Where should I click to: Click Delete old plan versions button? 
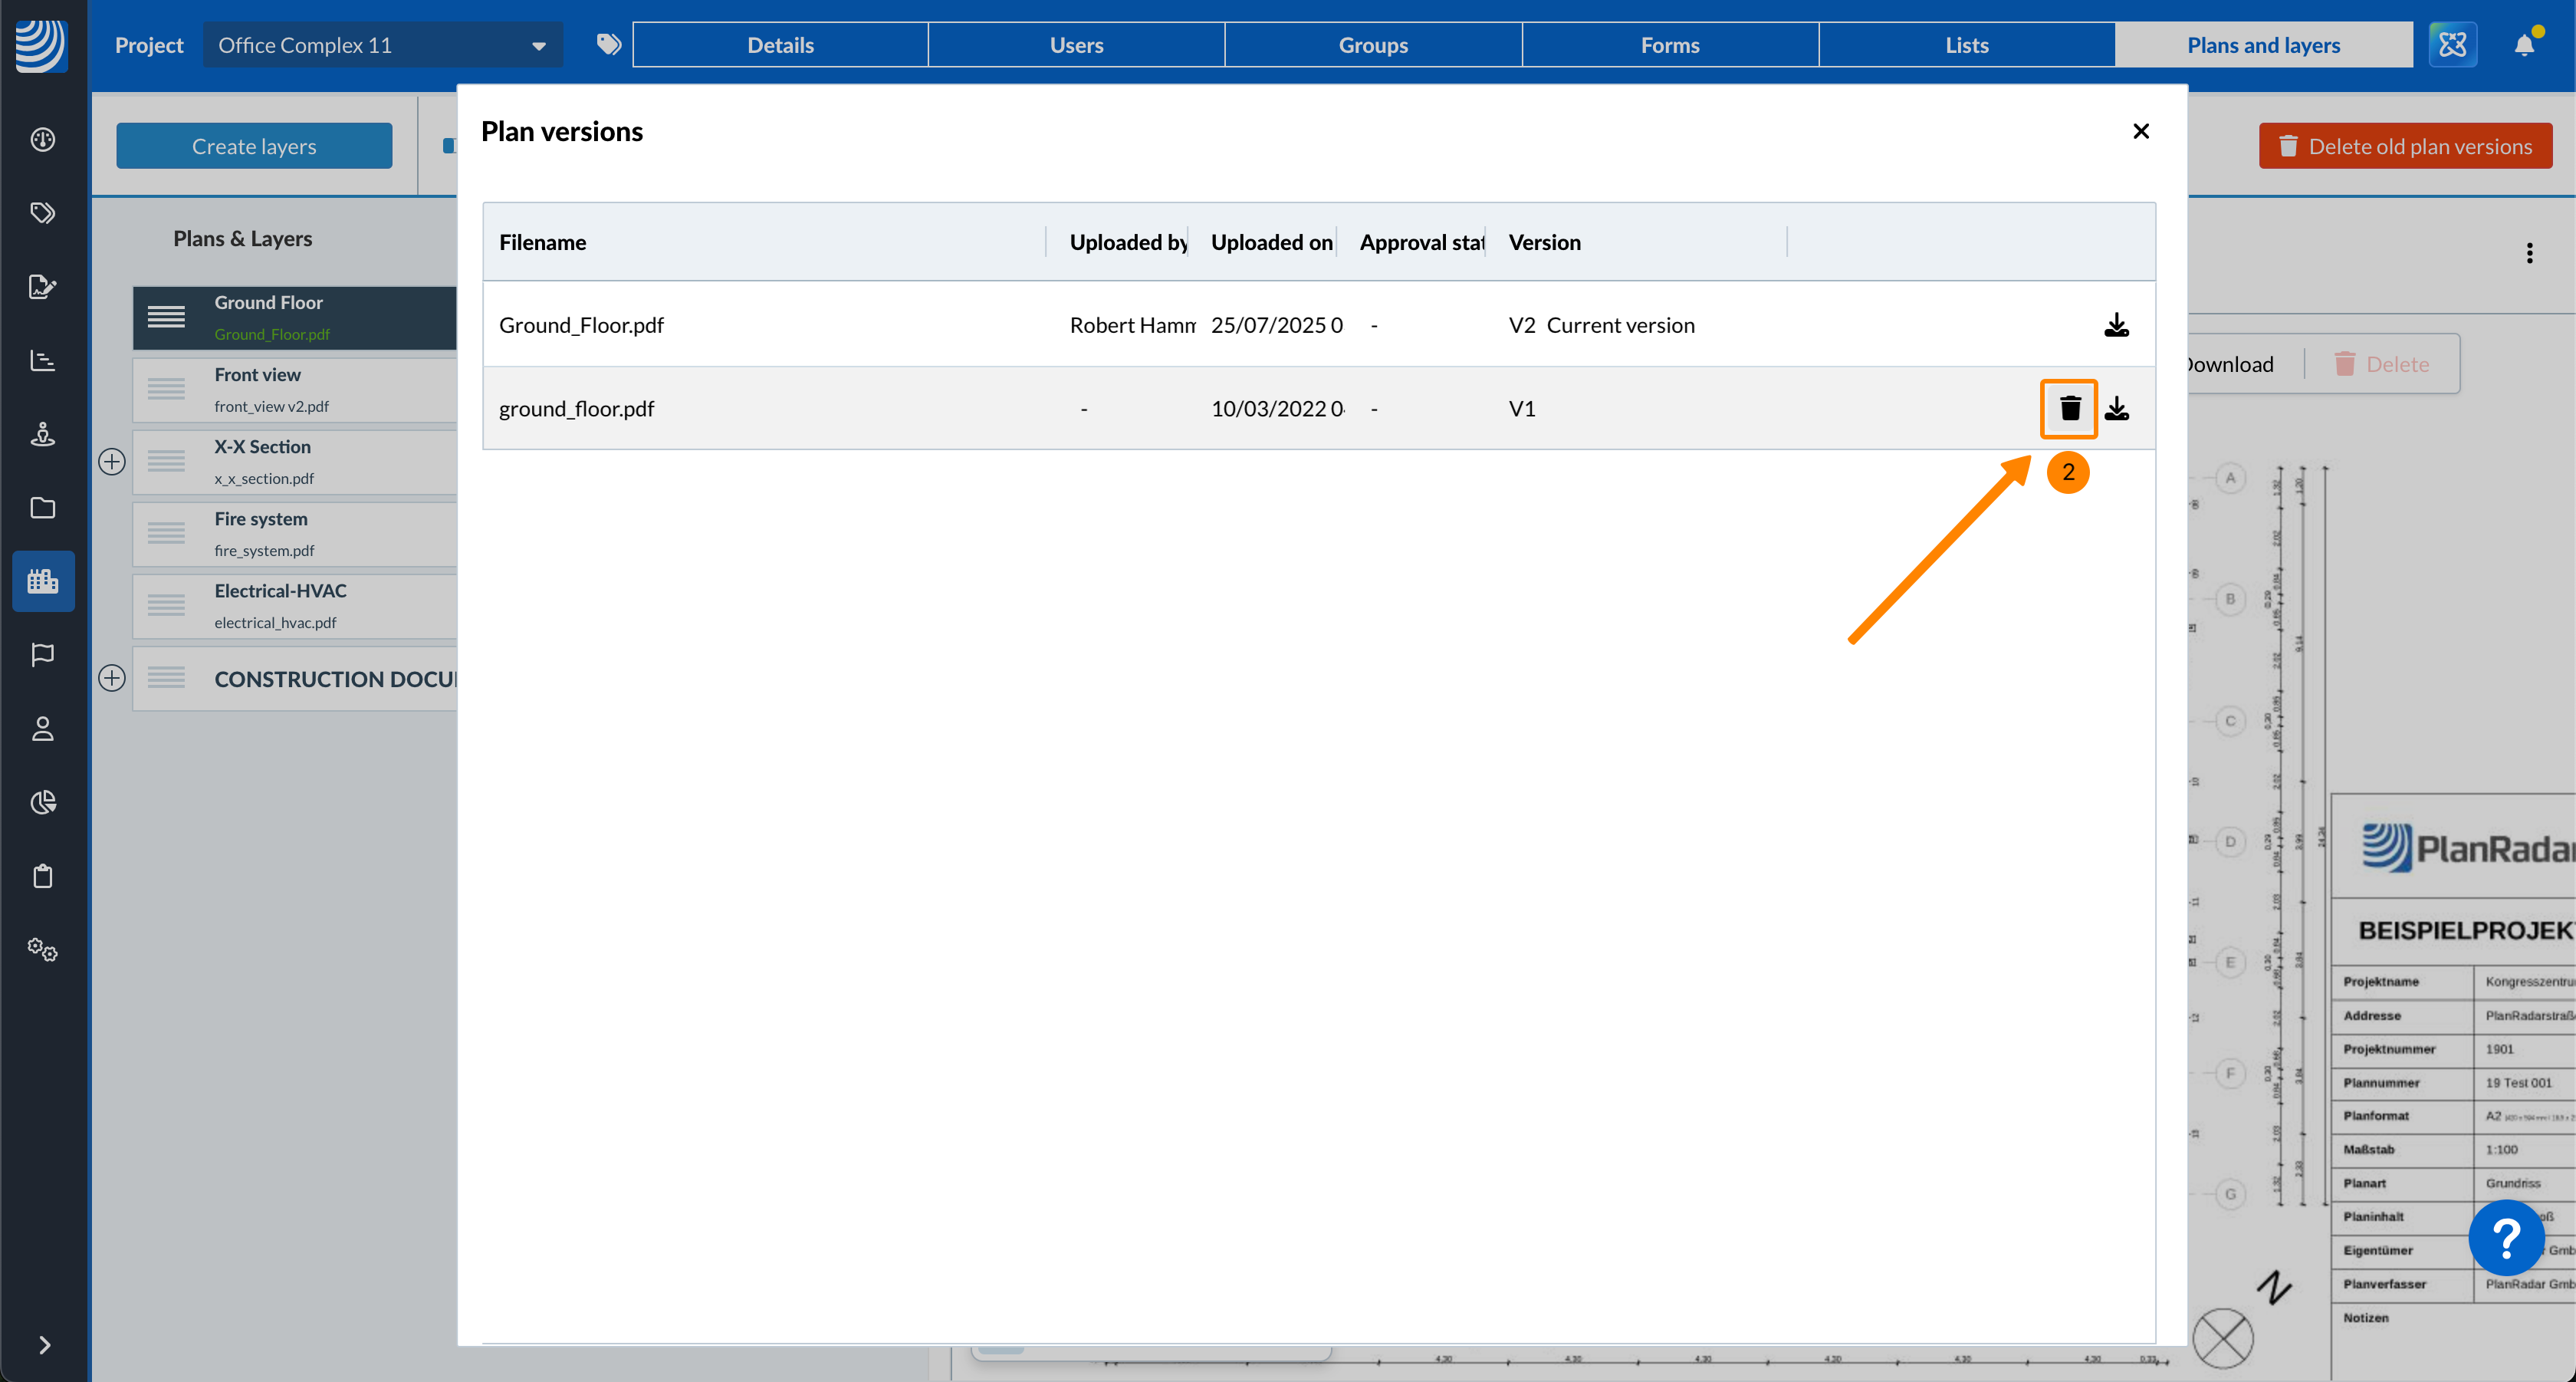click(2405, 146)
